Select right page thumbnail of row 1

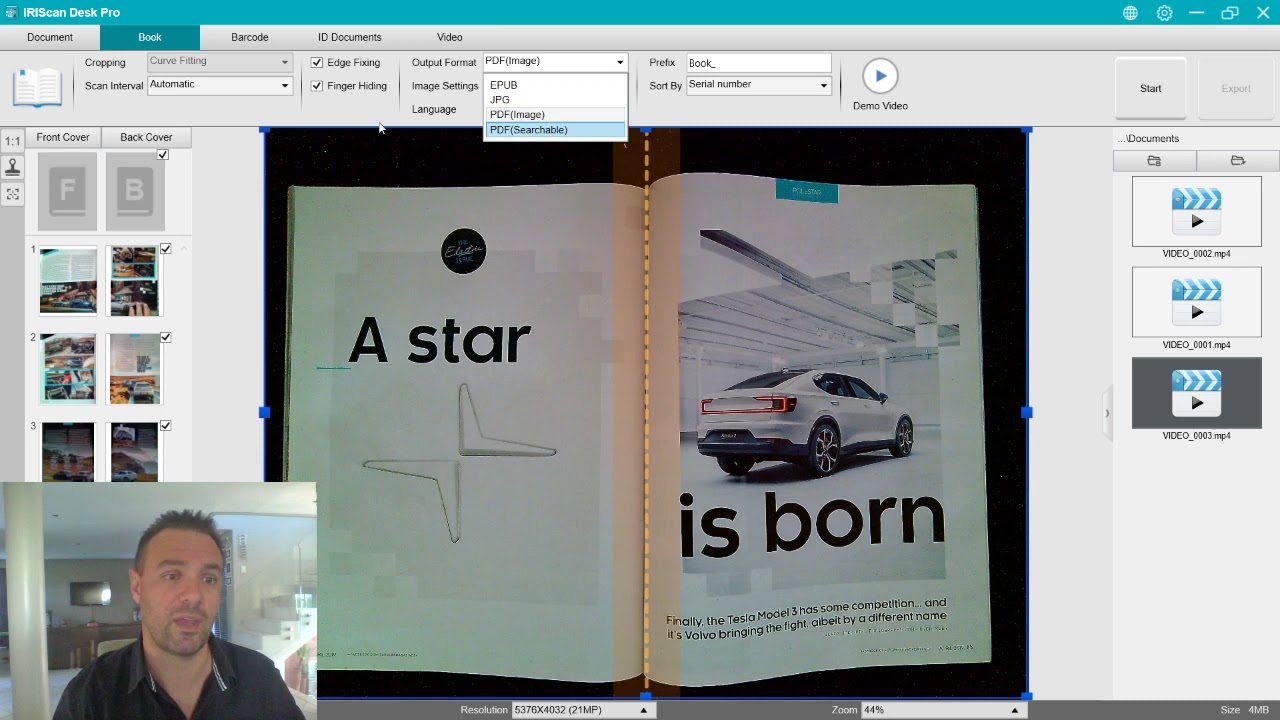click(x=135, y=280)
